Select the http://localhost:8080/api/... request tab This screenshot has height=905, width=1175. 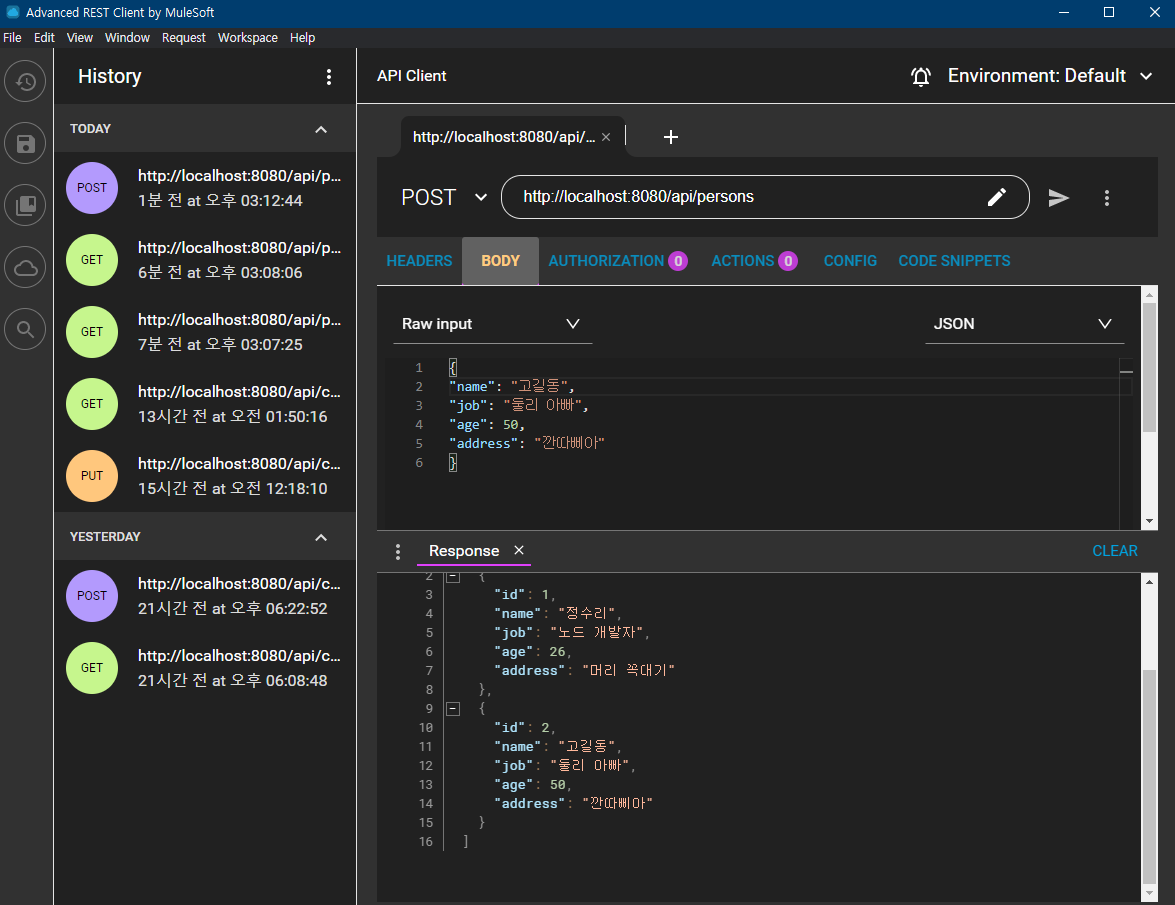click(504, 137)
